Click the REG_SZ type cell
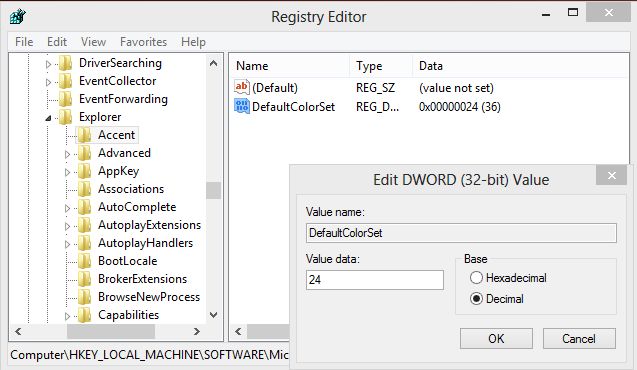 coord(375,88)
